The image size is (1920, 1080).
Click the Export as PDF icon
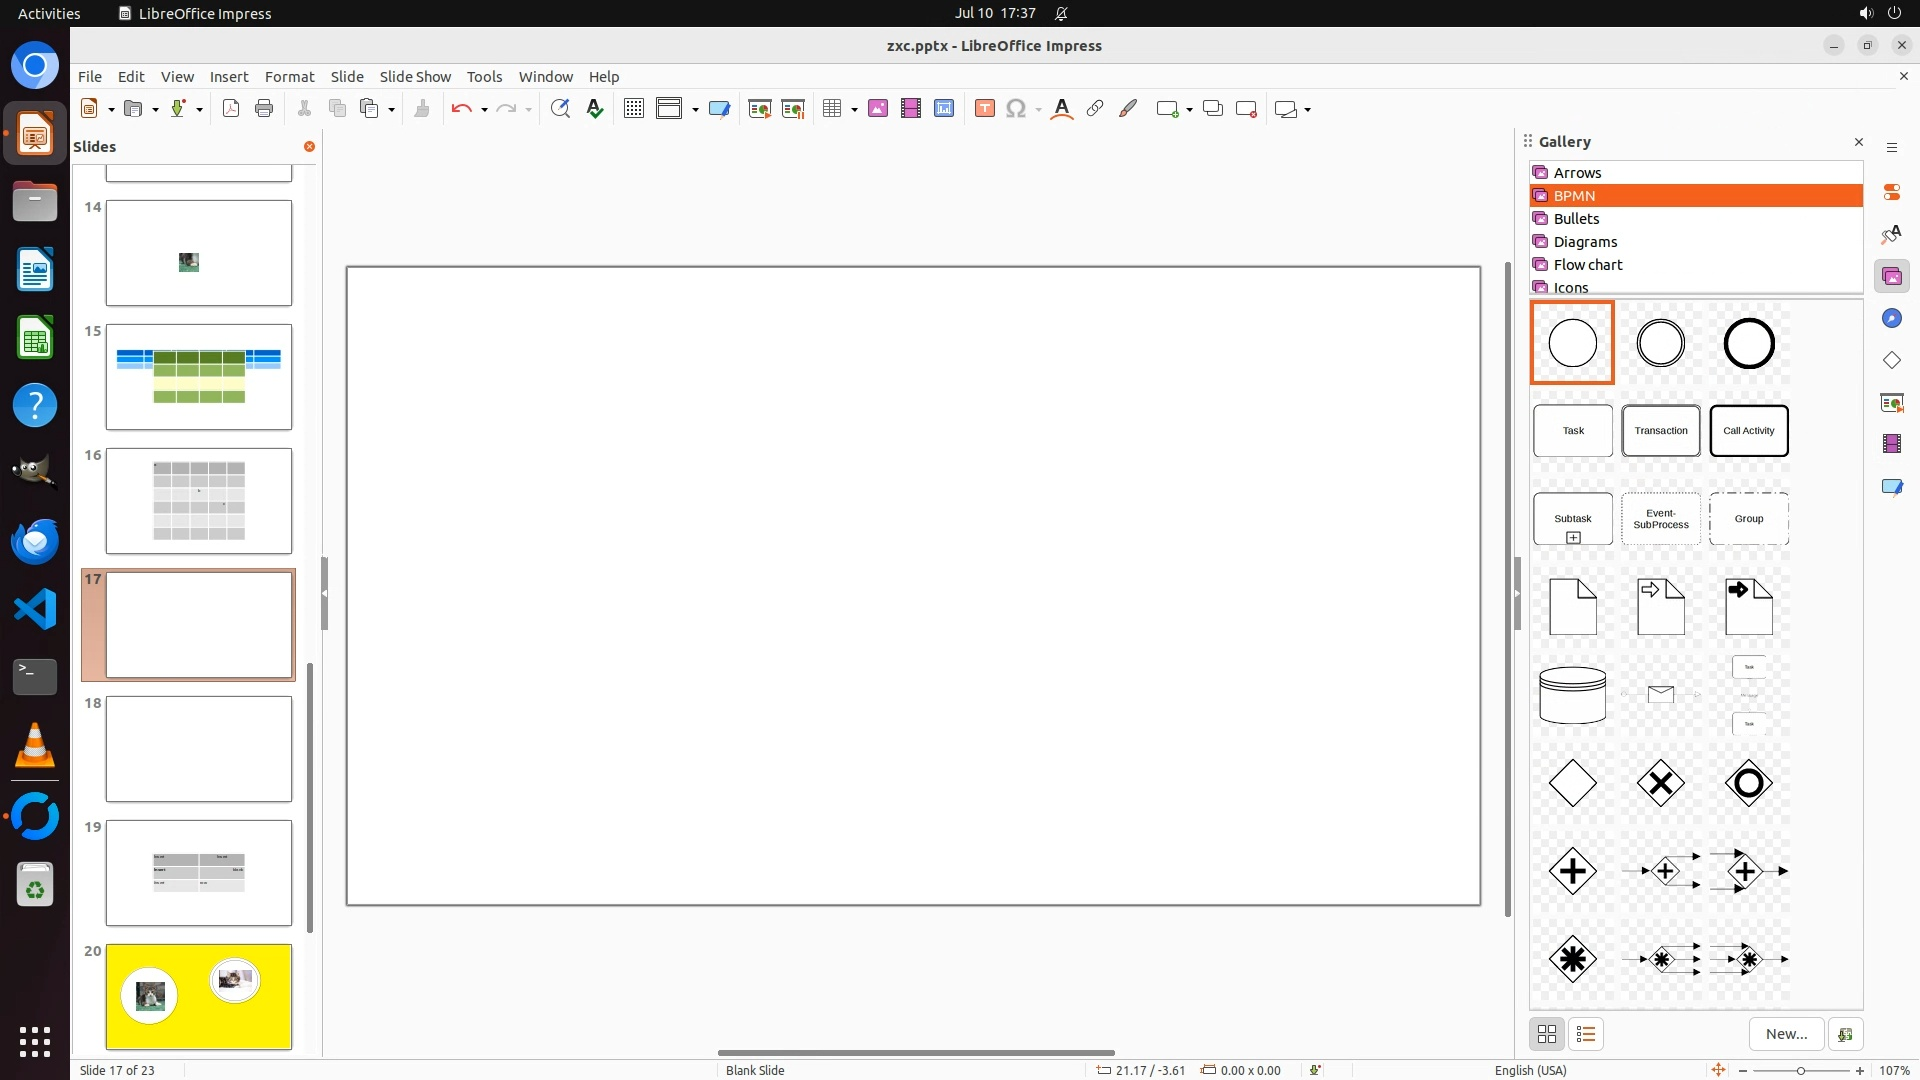[231, 109]
